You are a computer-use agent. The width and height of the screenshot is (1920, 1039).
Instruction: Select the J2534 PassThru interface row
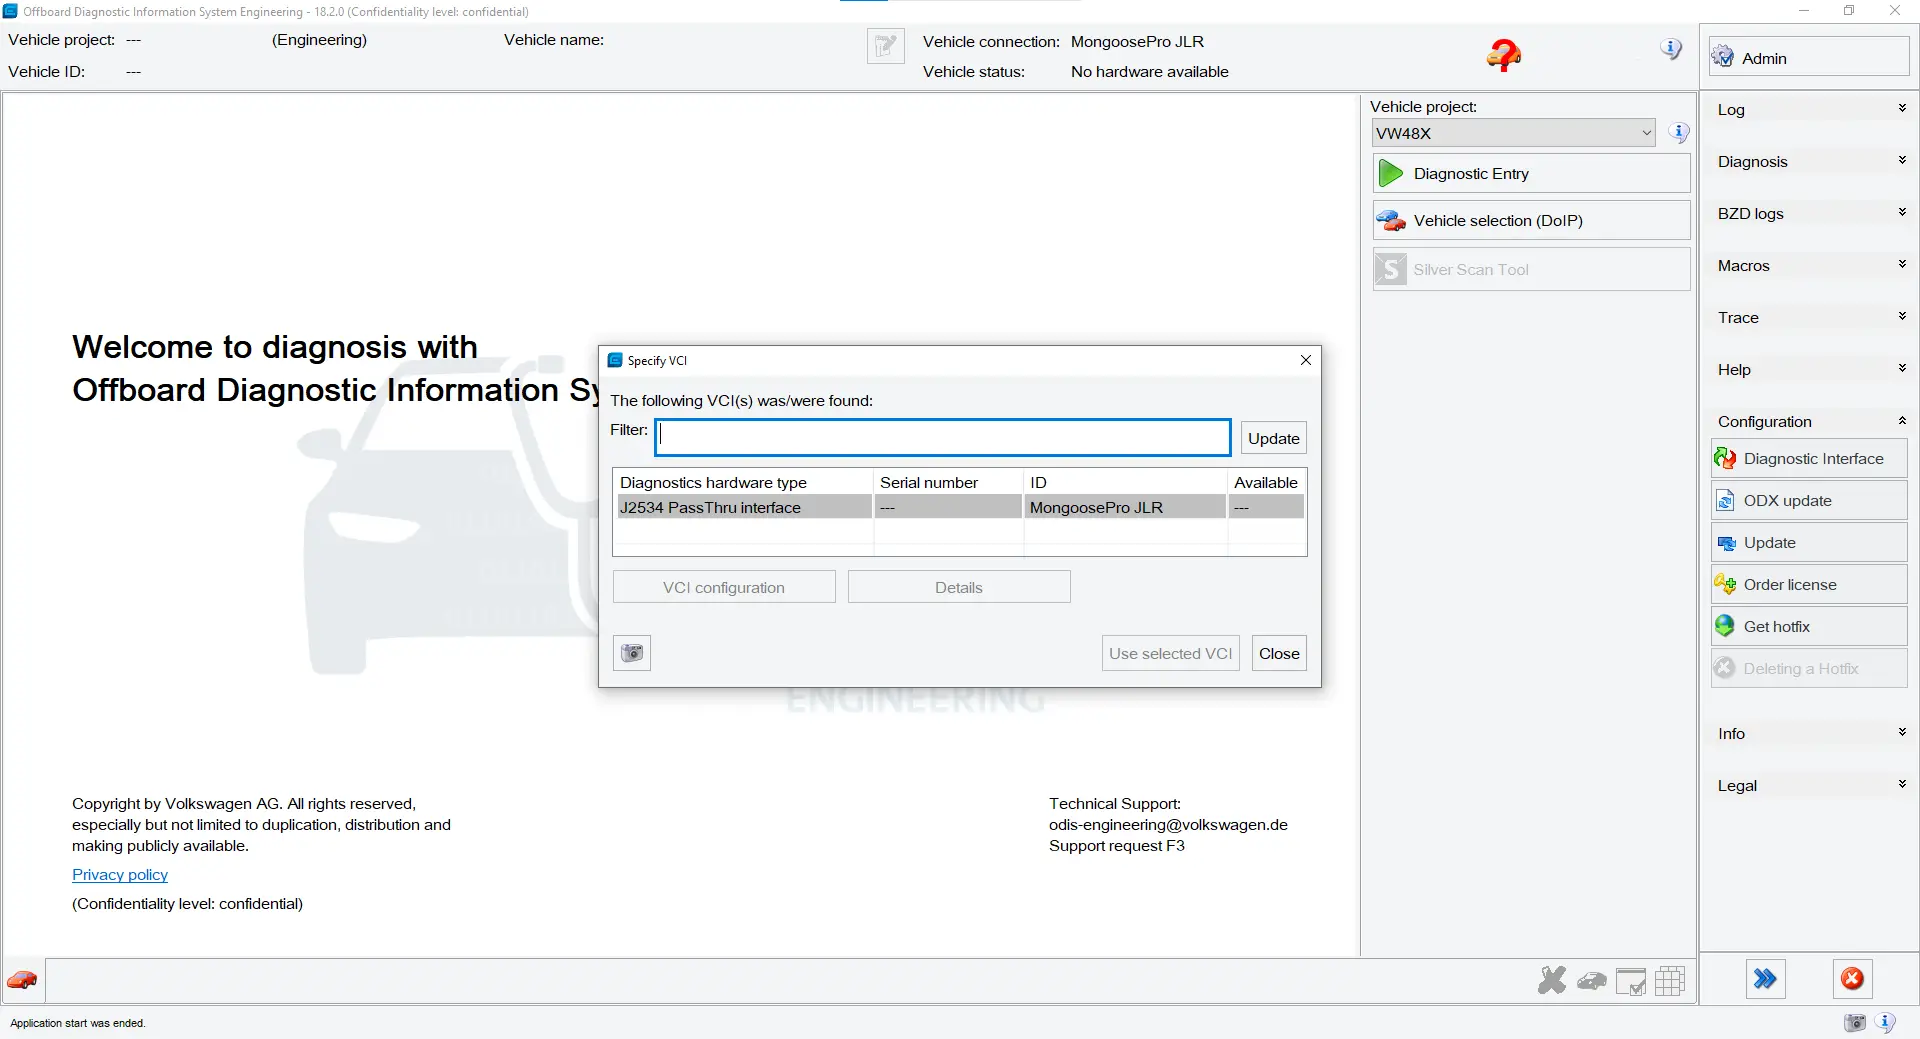960,507
